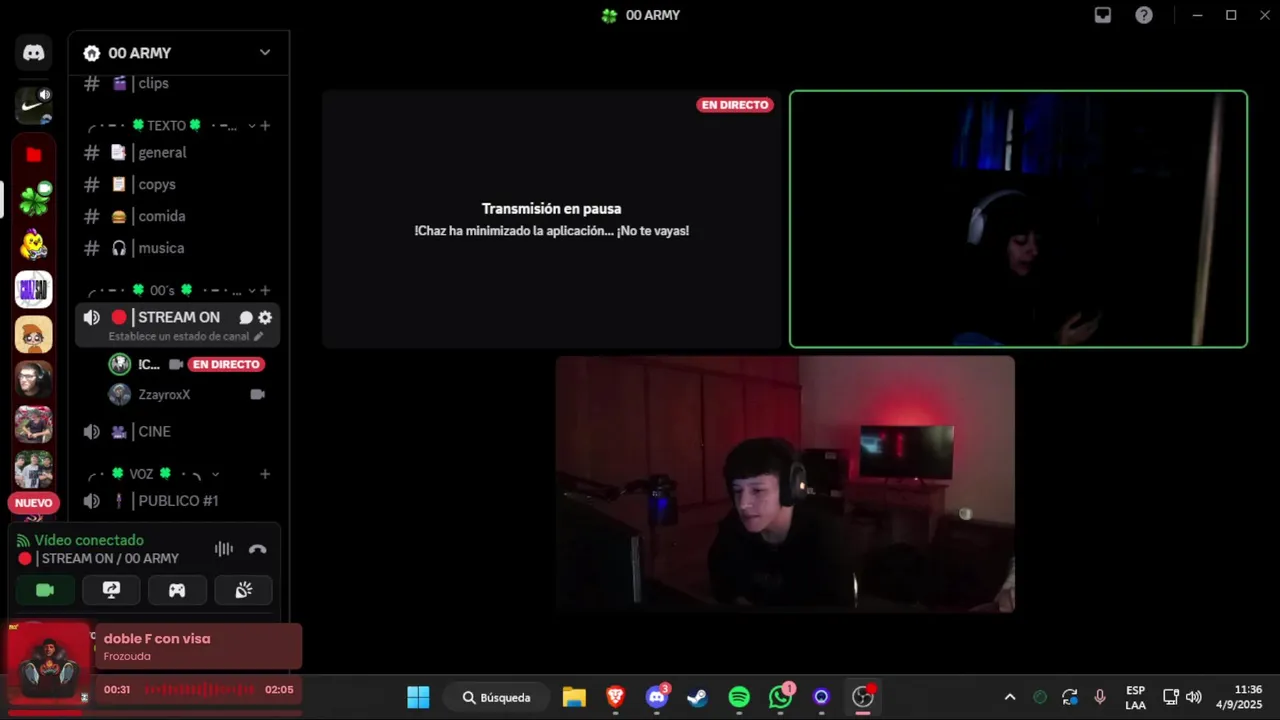The image size is (1280, 720).
Task: Select the red-lit room webcam tile
Action: click(785, 484)
